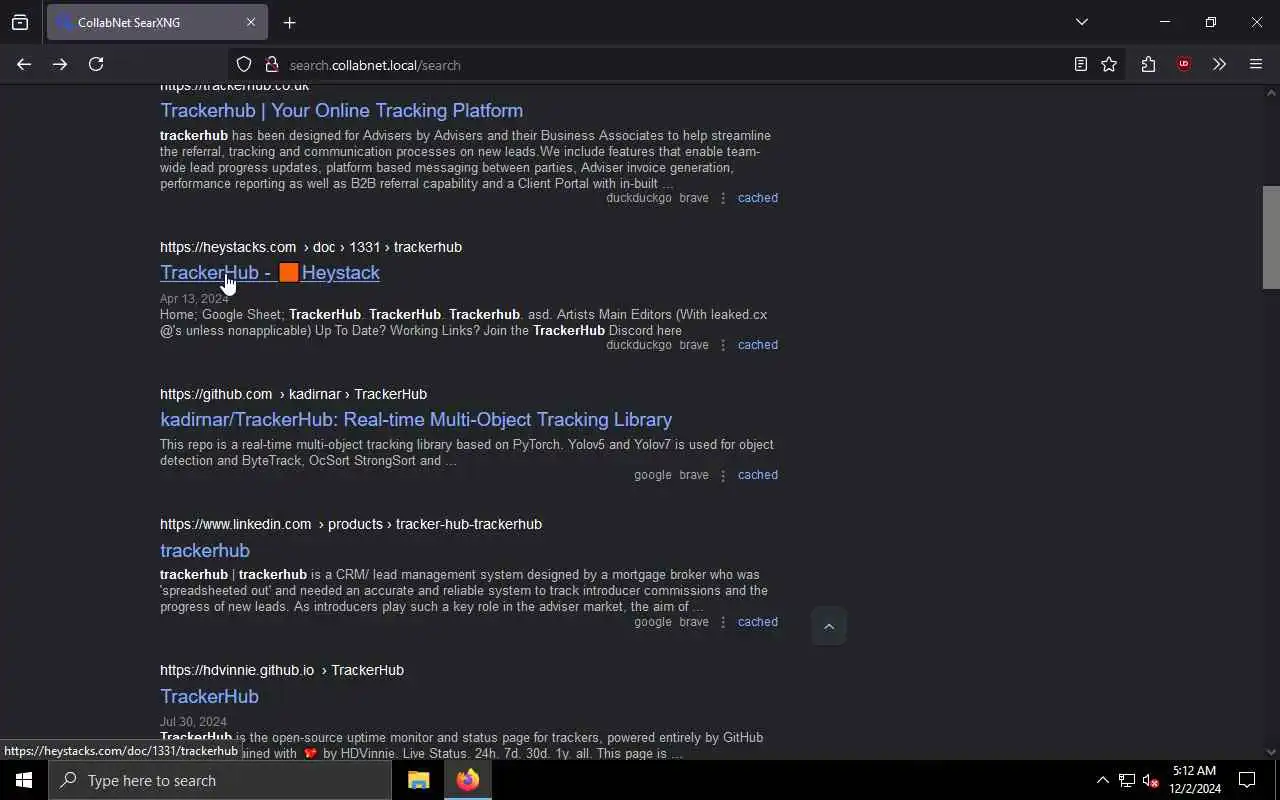Open options dots for trackerhub.co.uk result

723,198
